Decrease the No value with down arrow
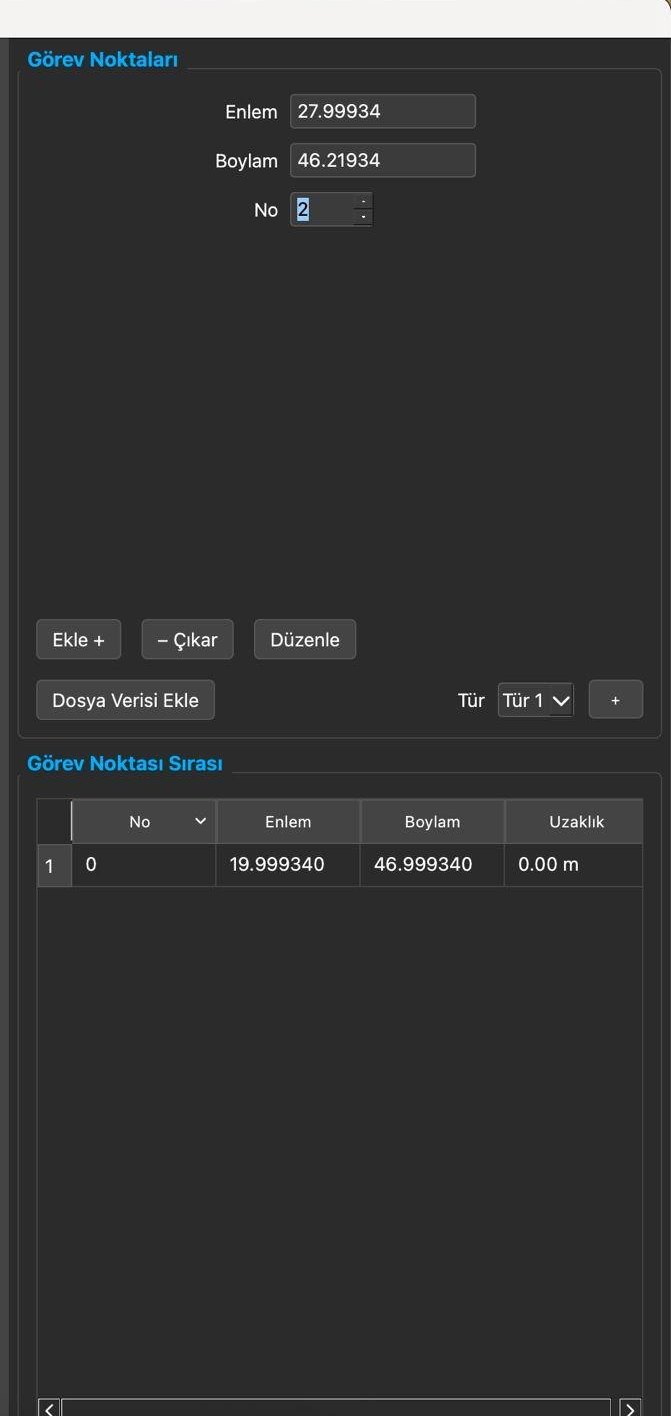 point(364,217)
